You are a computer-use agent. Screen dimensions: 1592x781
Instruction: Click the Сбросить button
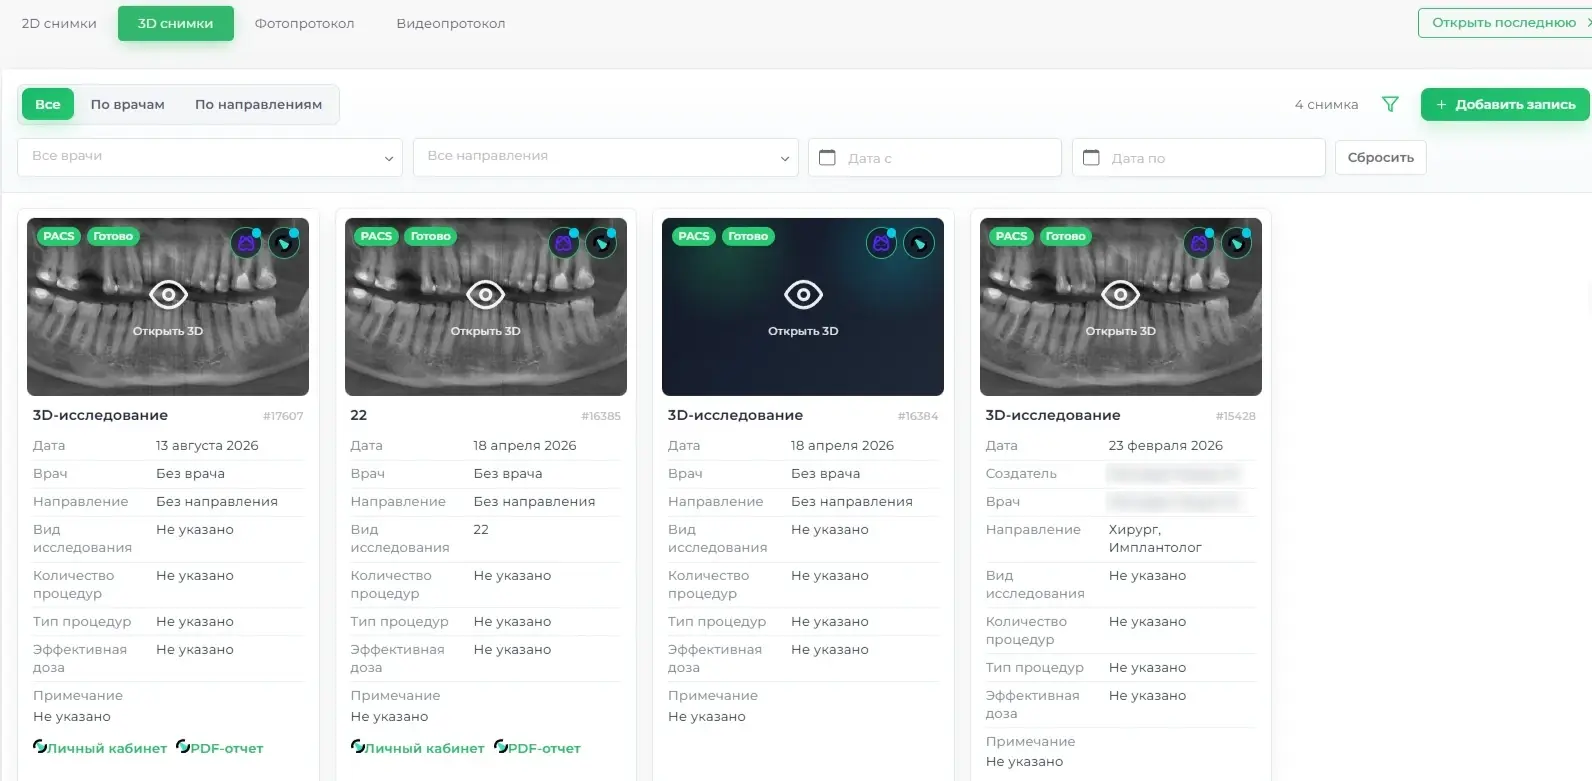pyautogui.click(x=1381, y=157)
